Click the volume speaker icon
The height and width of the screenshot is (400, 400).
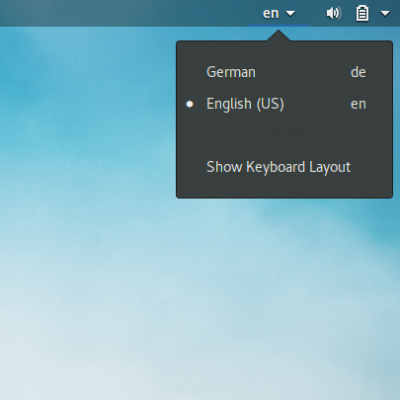(x=334, y=13)
